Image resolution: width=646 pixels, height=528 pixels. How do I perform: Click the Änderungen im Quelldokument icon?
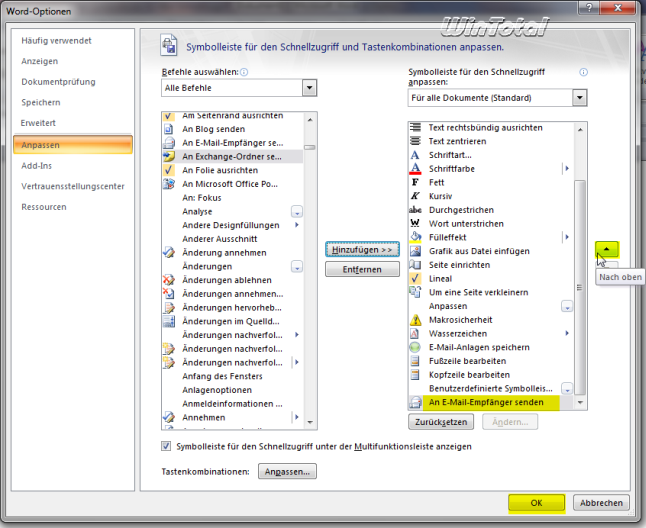(169, 321)
